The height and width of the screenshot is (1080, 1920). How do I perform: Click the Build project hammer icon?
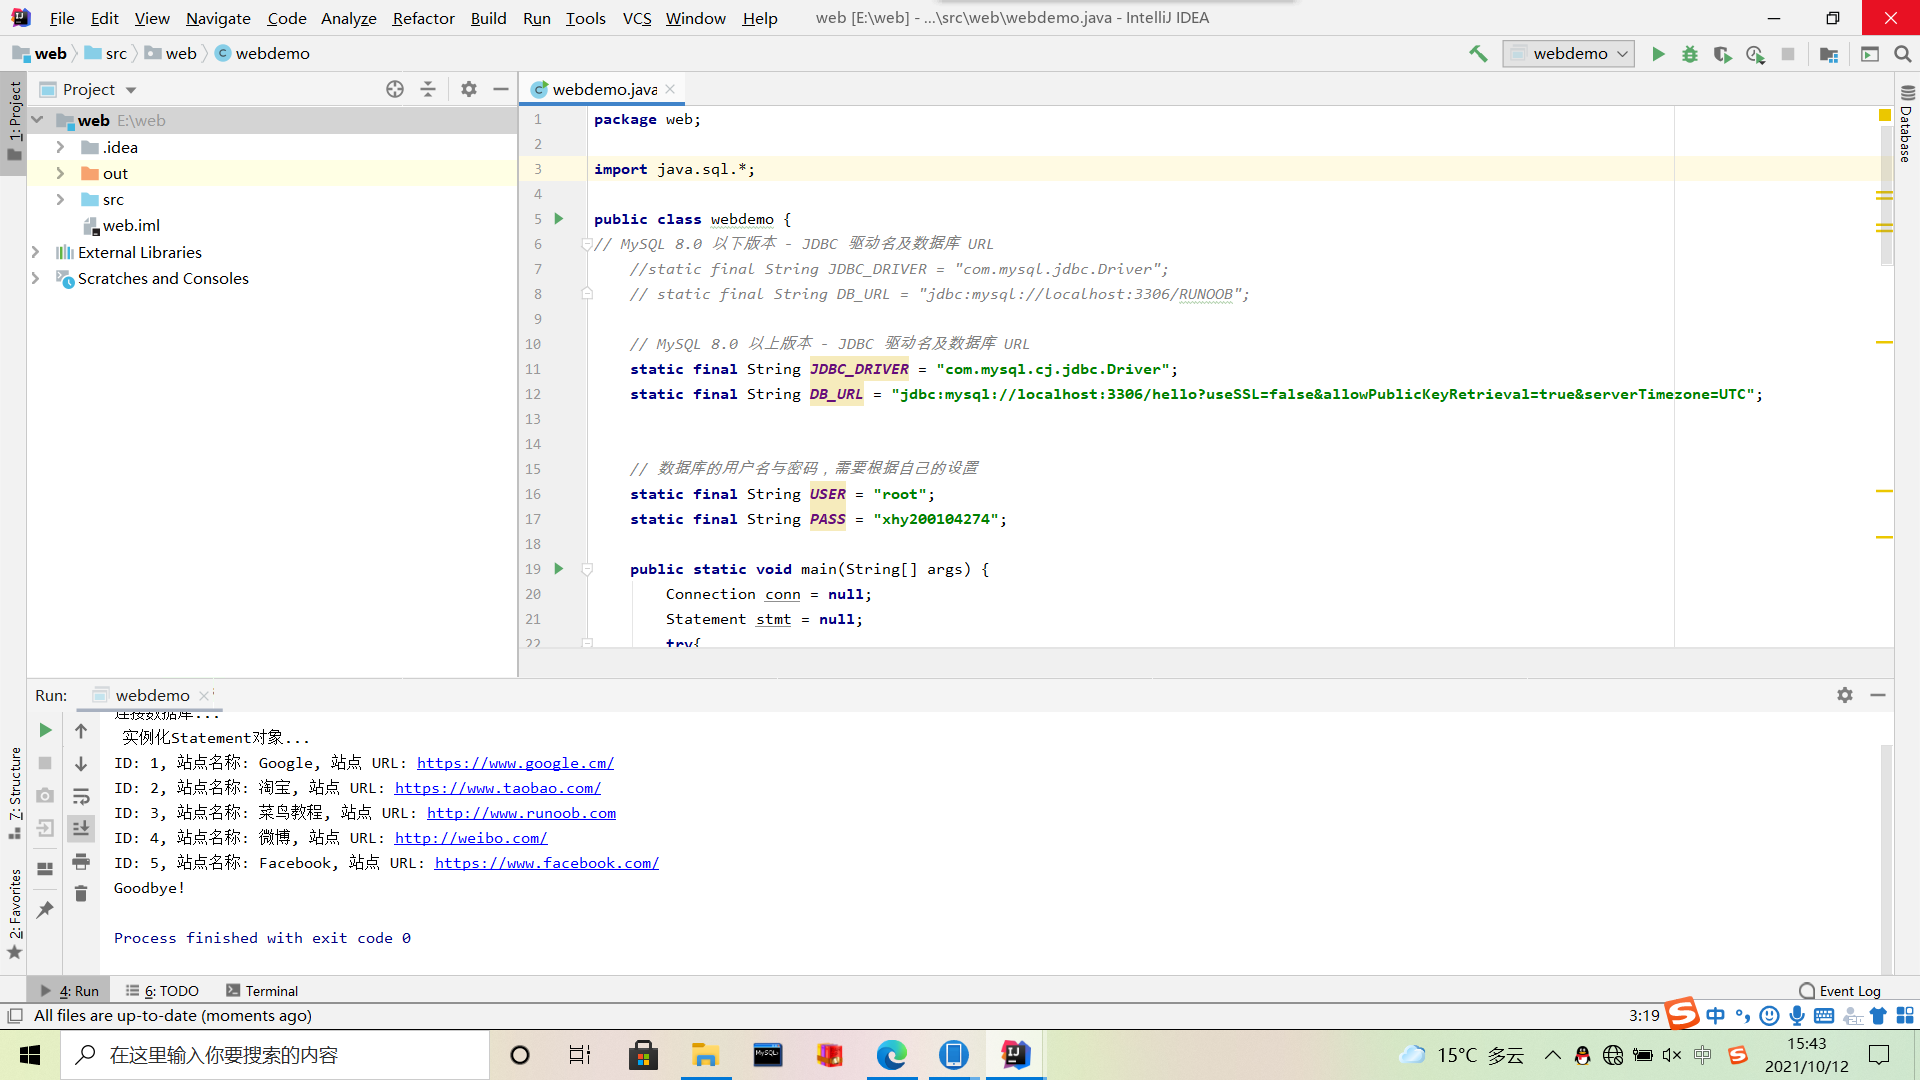pos(1478,54)
